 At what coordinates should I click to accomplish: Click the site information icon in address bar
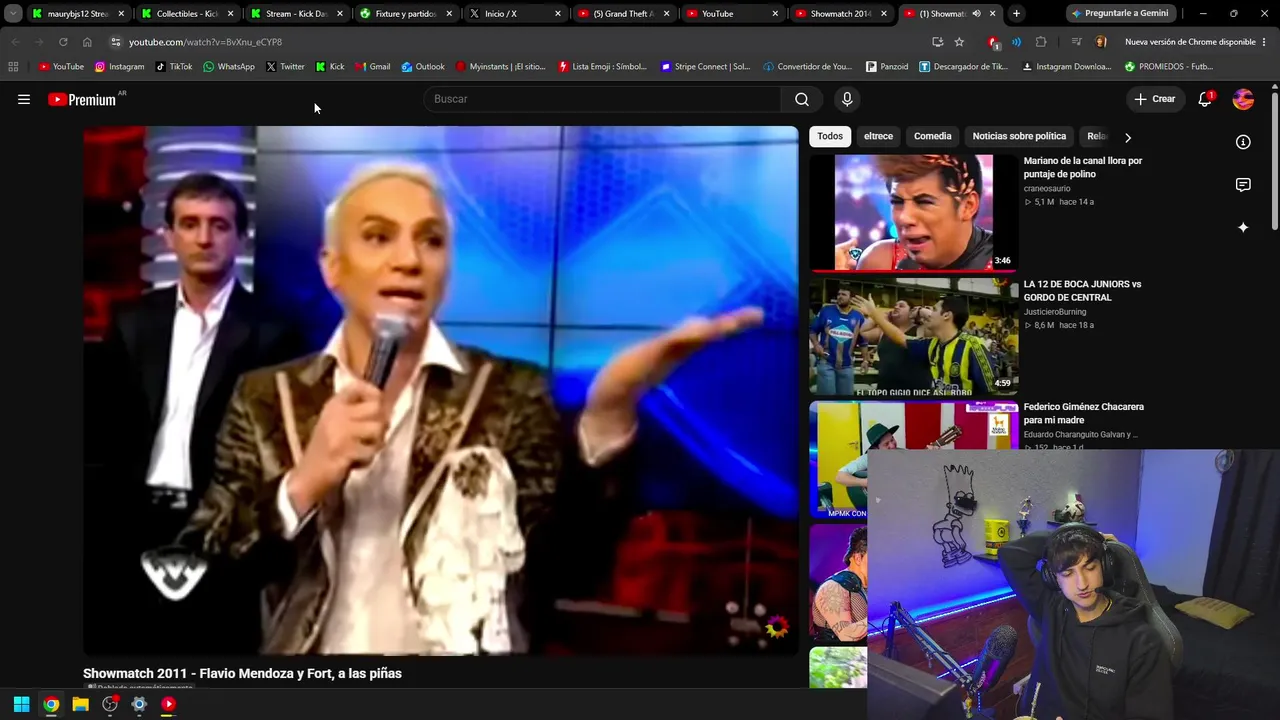(116, 42)
